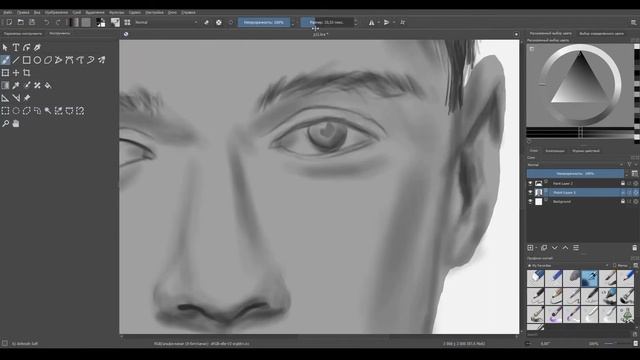Viewport: 640px width, 360px height.
Task: Move the layer up with chevron
Action: [565, 248]
